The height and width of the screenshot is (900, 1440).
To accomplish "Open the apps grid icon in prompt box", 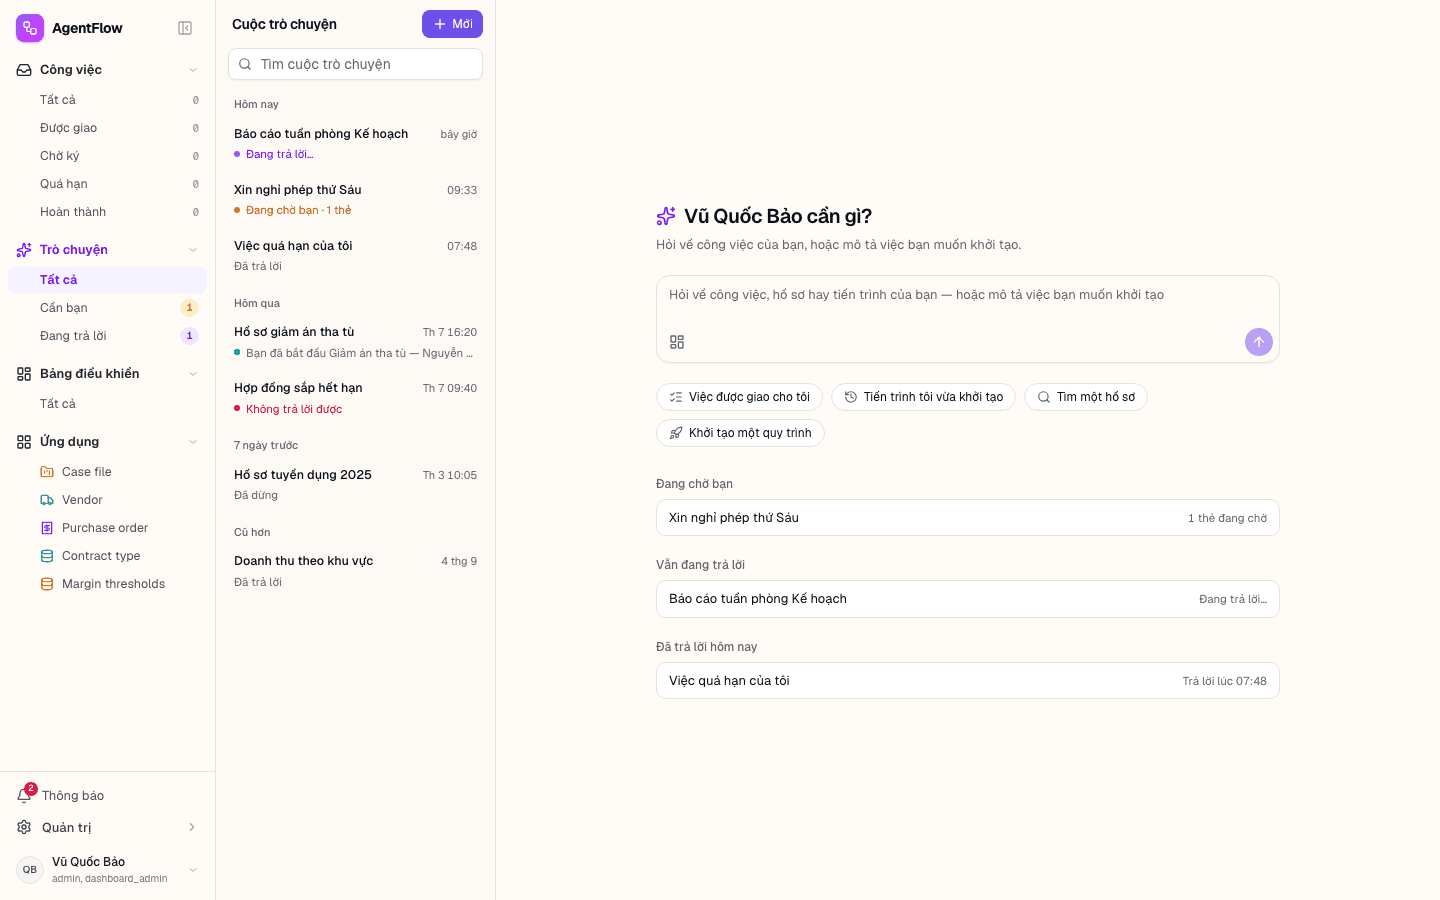I will click(677, 342).
